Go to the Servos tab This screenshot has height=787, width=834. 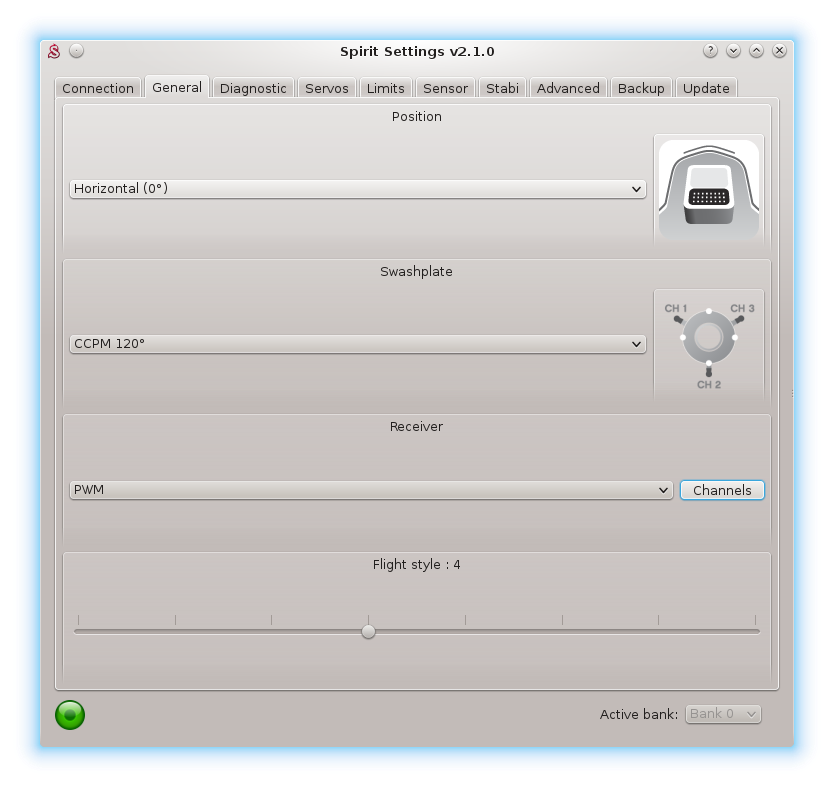pyautogui.click(x=327, y=88)
